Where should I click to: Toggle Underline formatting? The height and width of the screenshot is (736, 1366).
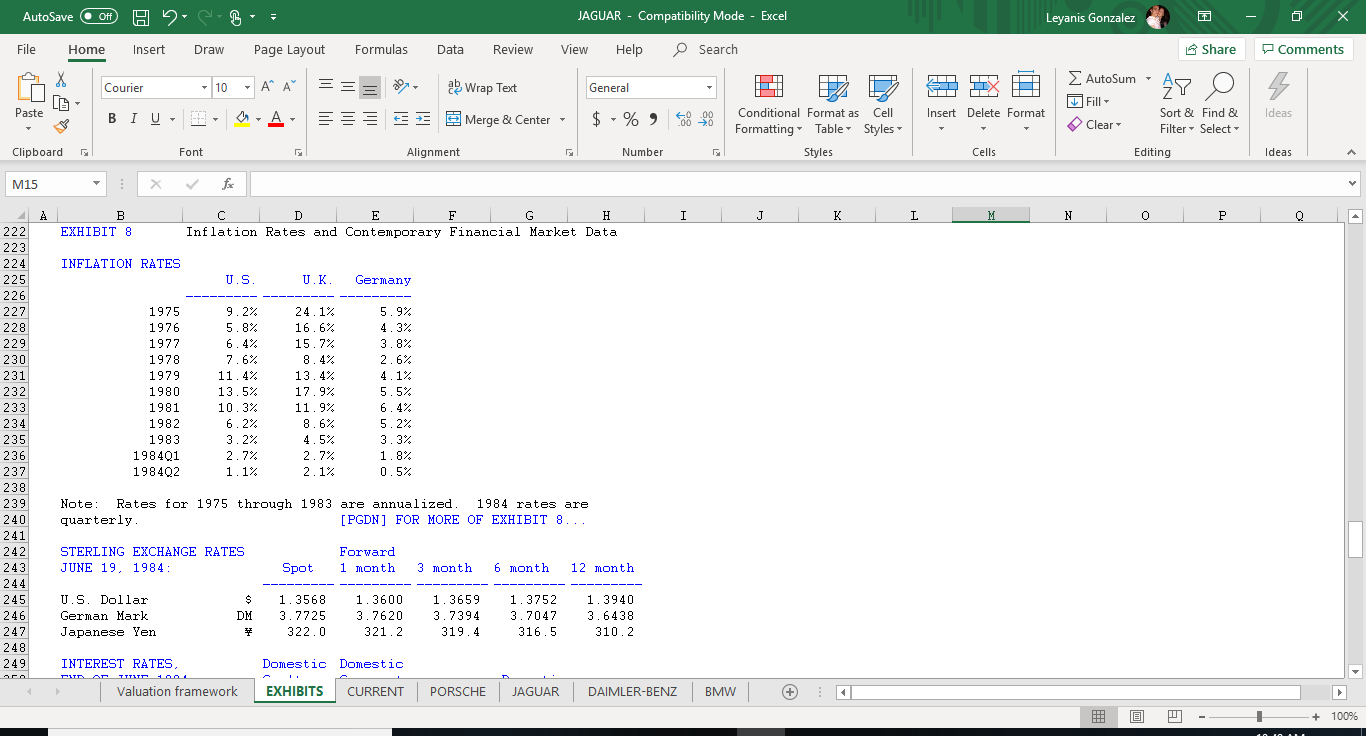tap(156, 119)
